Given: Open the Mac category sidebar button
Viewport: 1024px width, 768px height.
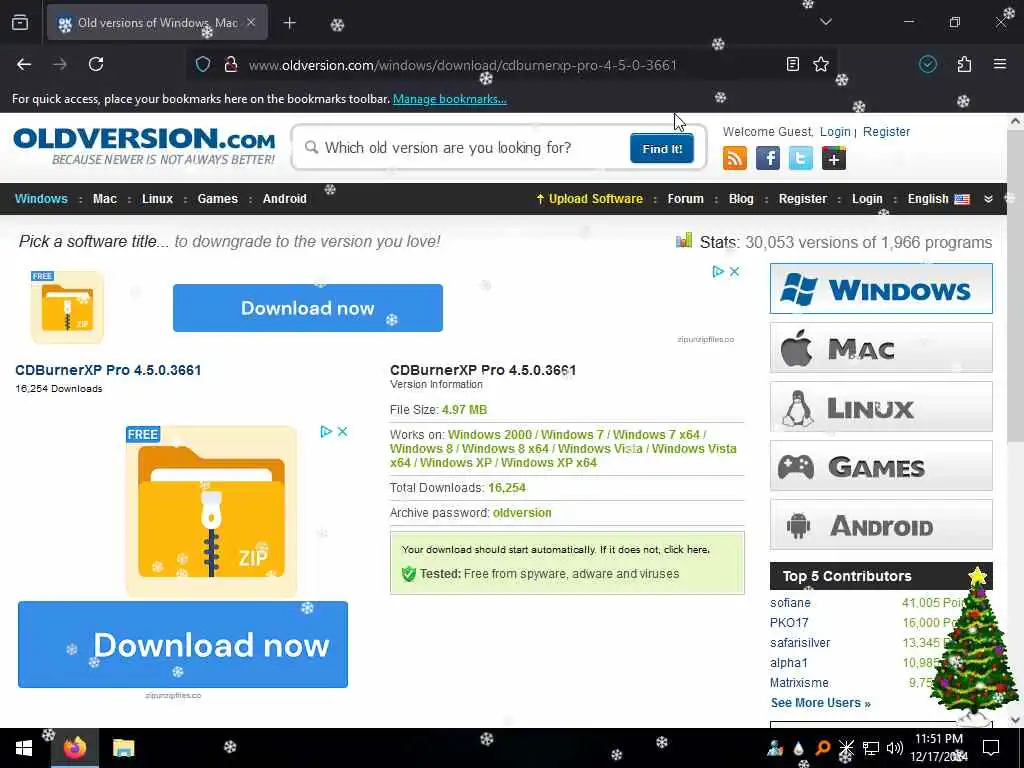Looking at the screenshot, I should click(x=881, y=348).
